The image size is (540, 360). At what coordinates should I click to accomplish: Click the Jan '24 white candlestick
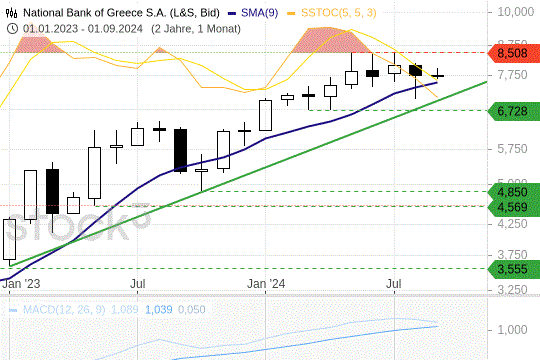point(266,115)
